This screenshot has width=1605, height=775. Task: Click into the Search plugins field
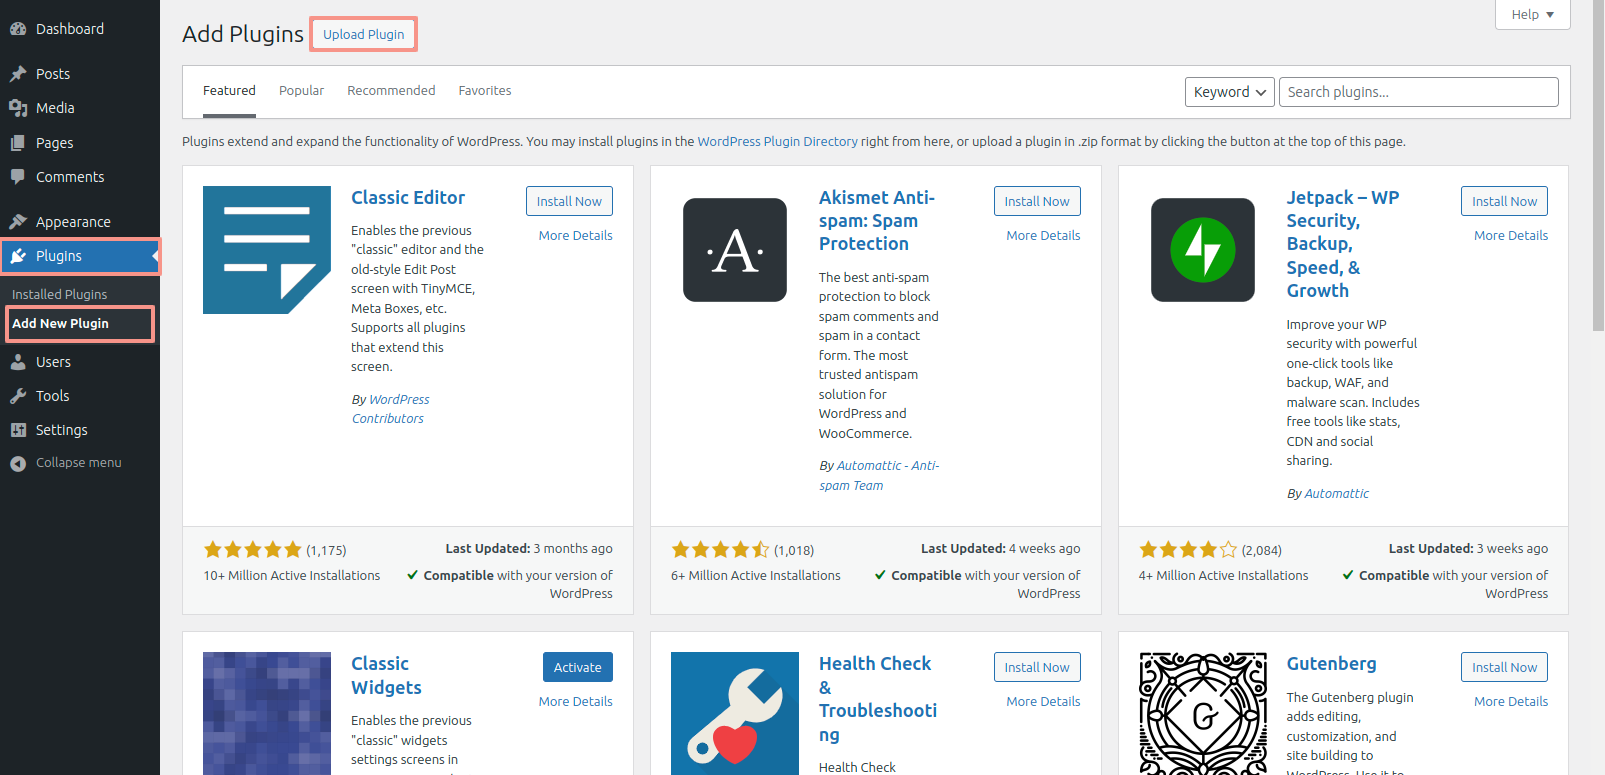pos(1418,92)
